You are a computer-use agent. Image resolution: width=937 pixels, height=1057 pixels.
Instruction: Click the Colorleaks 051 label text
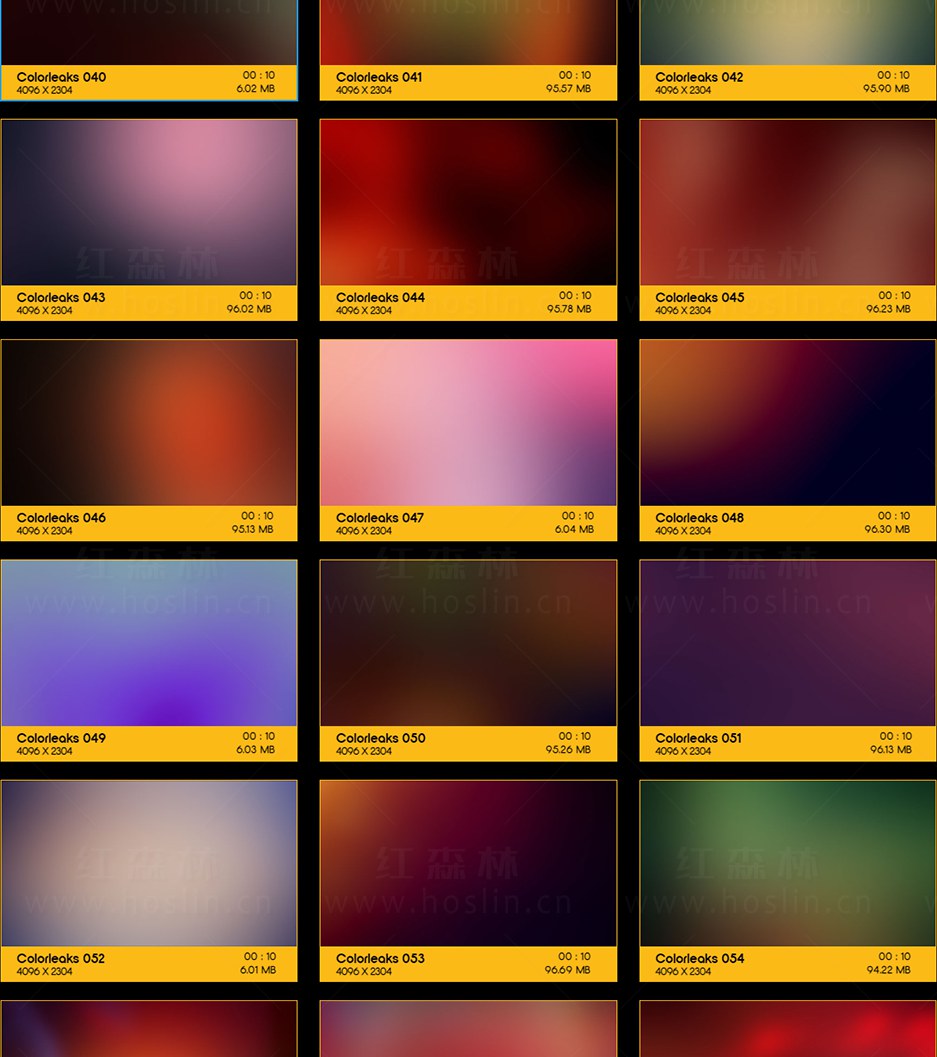698,738
